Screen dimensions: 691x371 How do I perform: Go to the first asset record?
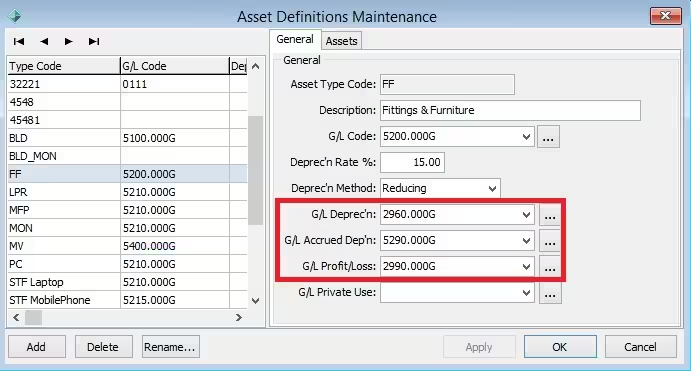click(19, 41)
